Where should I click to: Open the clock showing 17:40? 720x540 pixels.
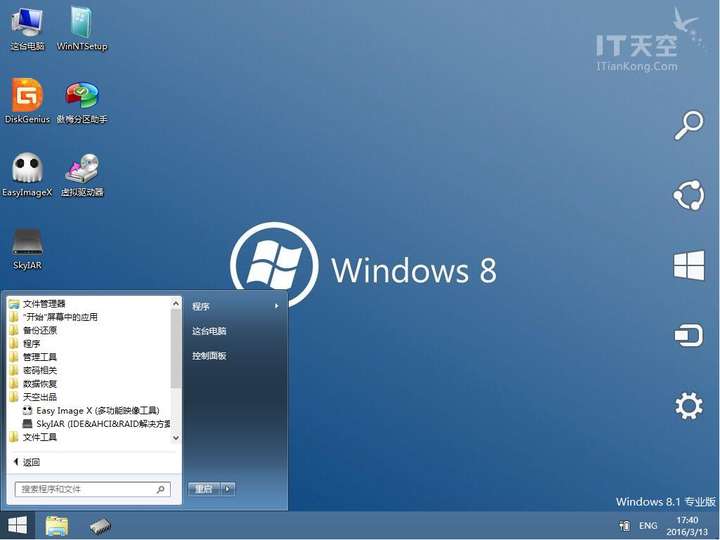pyautogui.click(x=687, y=526)
